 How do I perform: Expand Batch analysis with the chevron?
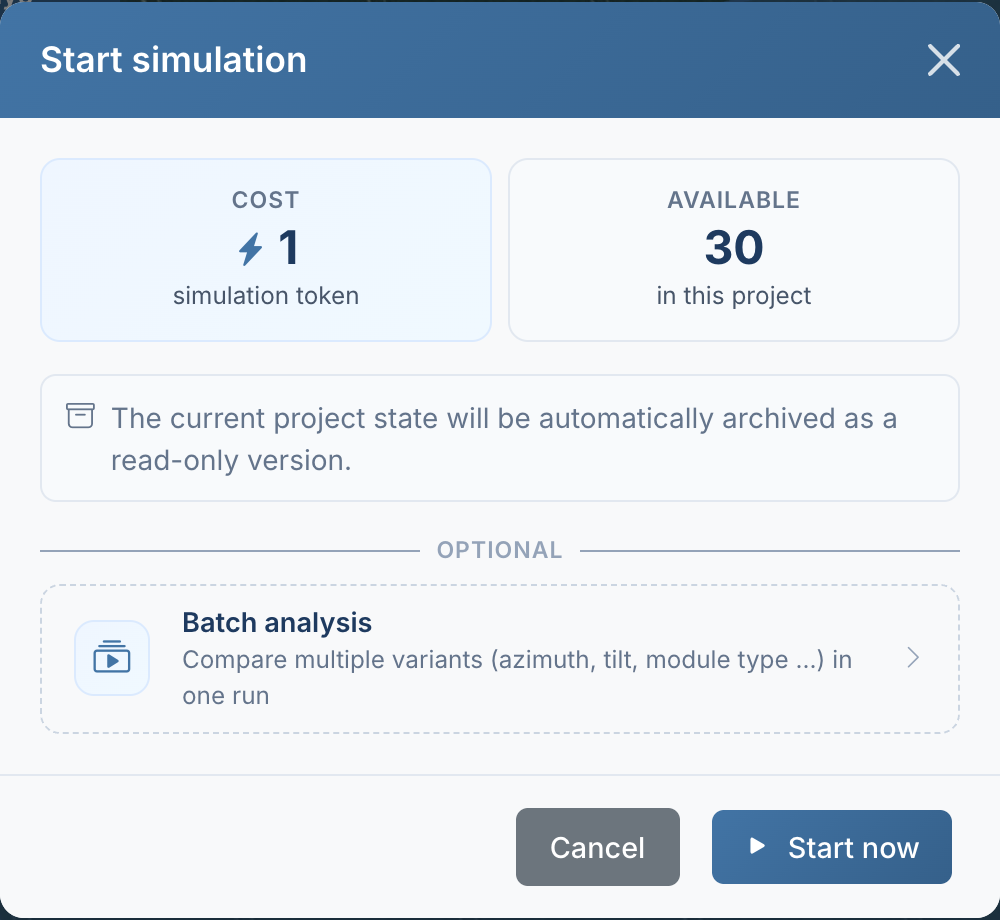tap(913, 657)
